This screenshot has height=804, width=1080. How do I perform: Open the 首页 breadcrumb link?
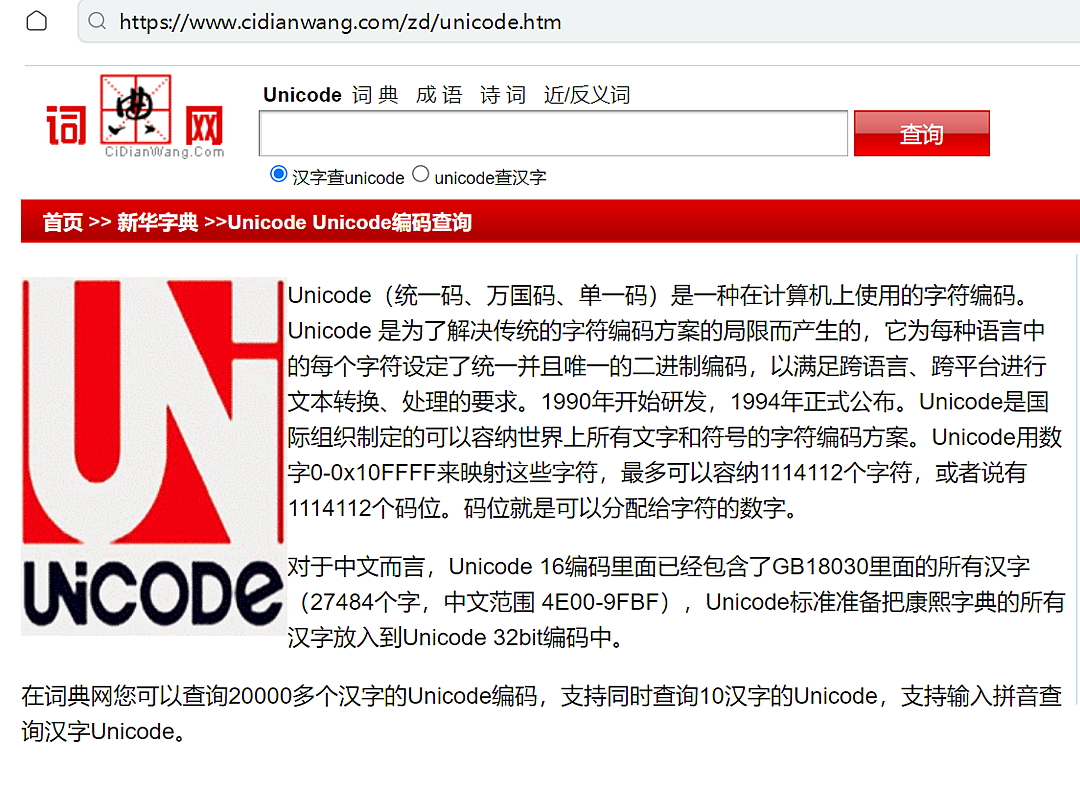pyautogui.click(x=63, y=223)
